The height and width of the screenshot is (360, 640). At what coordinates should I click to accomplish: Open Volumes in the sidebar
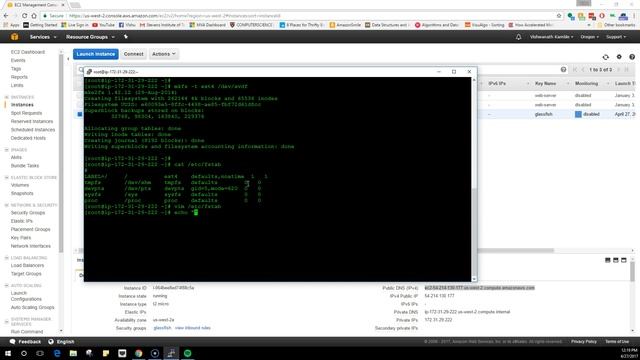coord(20,185)
